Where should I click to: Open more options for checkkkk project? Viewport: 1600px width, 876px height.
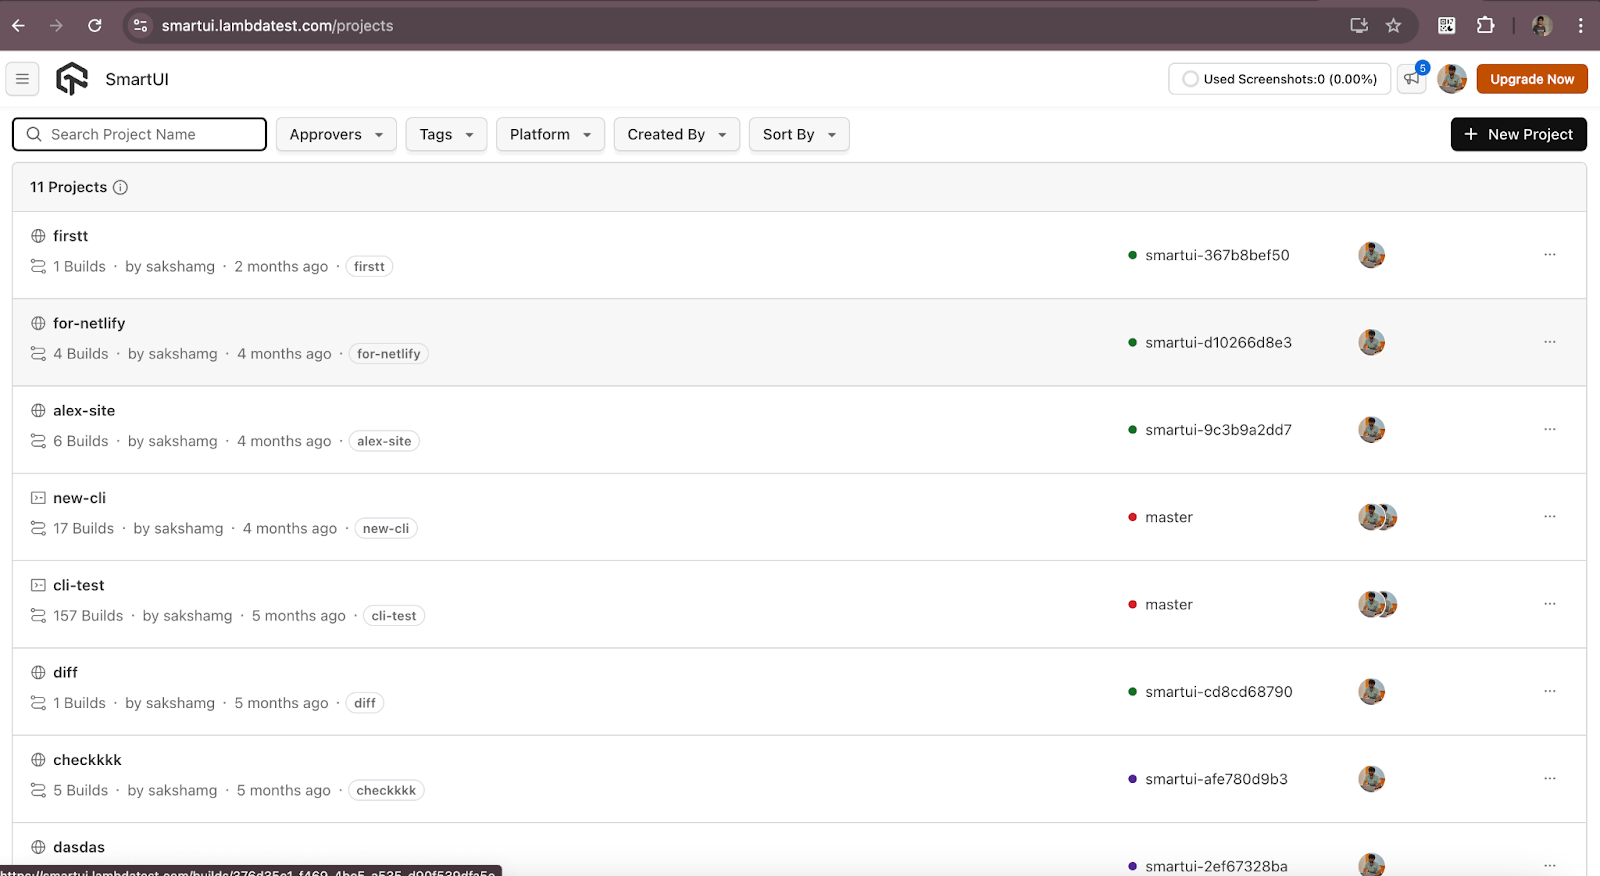1549,779
